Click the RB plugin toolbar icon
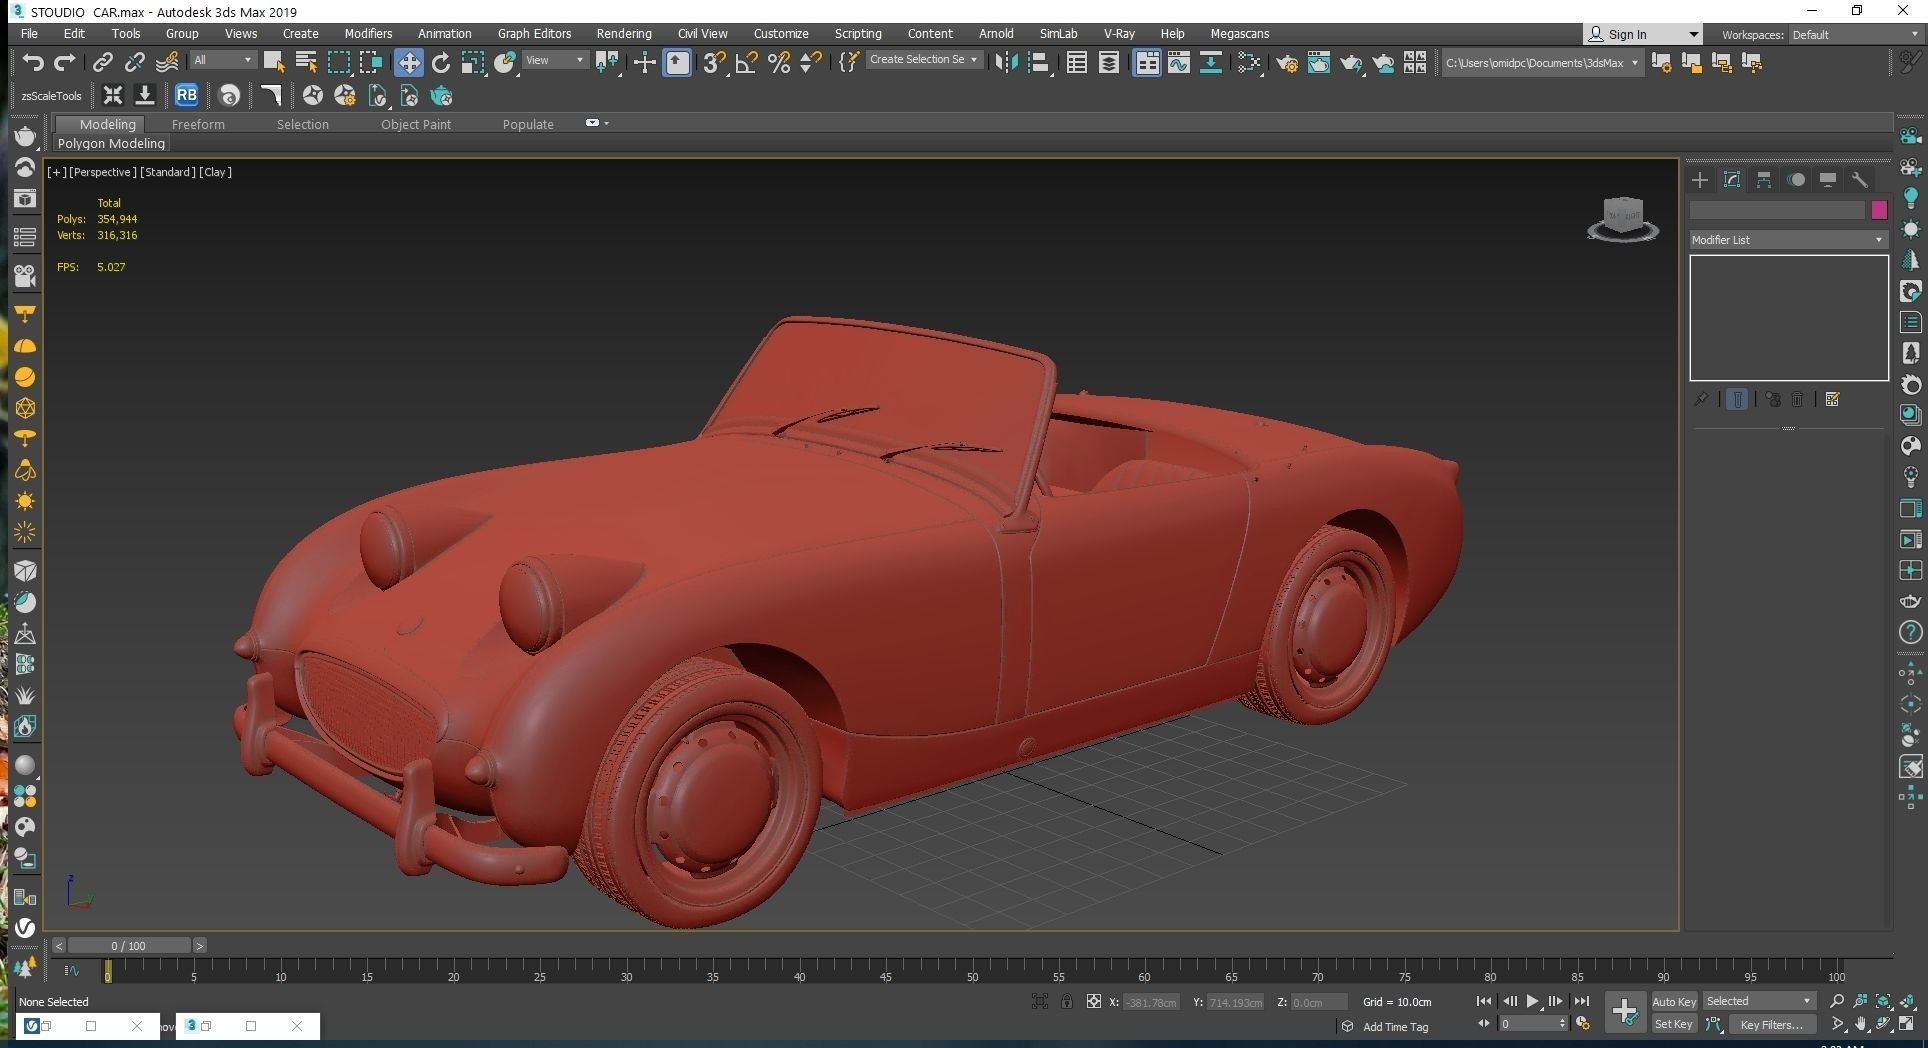 point(186,96)
